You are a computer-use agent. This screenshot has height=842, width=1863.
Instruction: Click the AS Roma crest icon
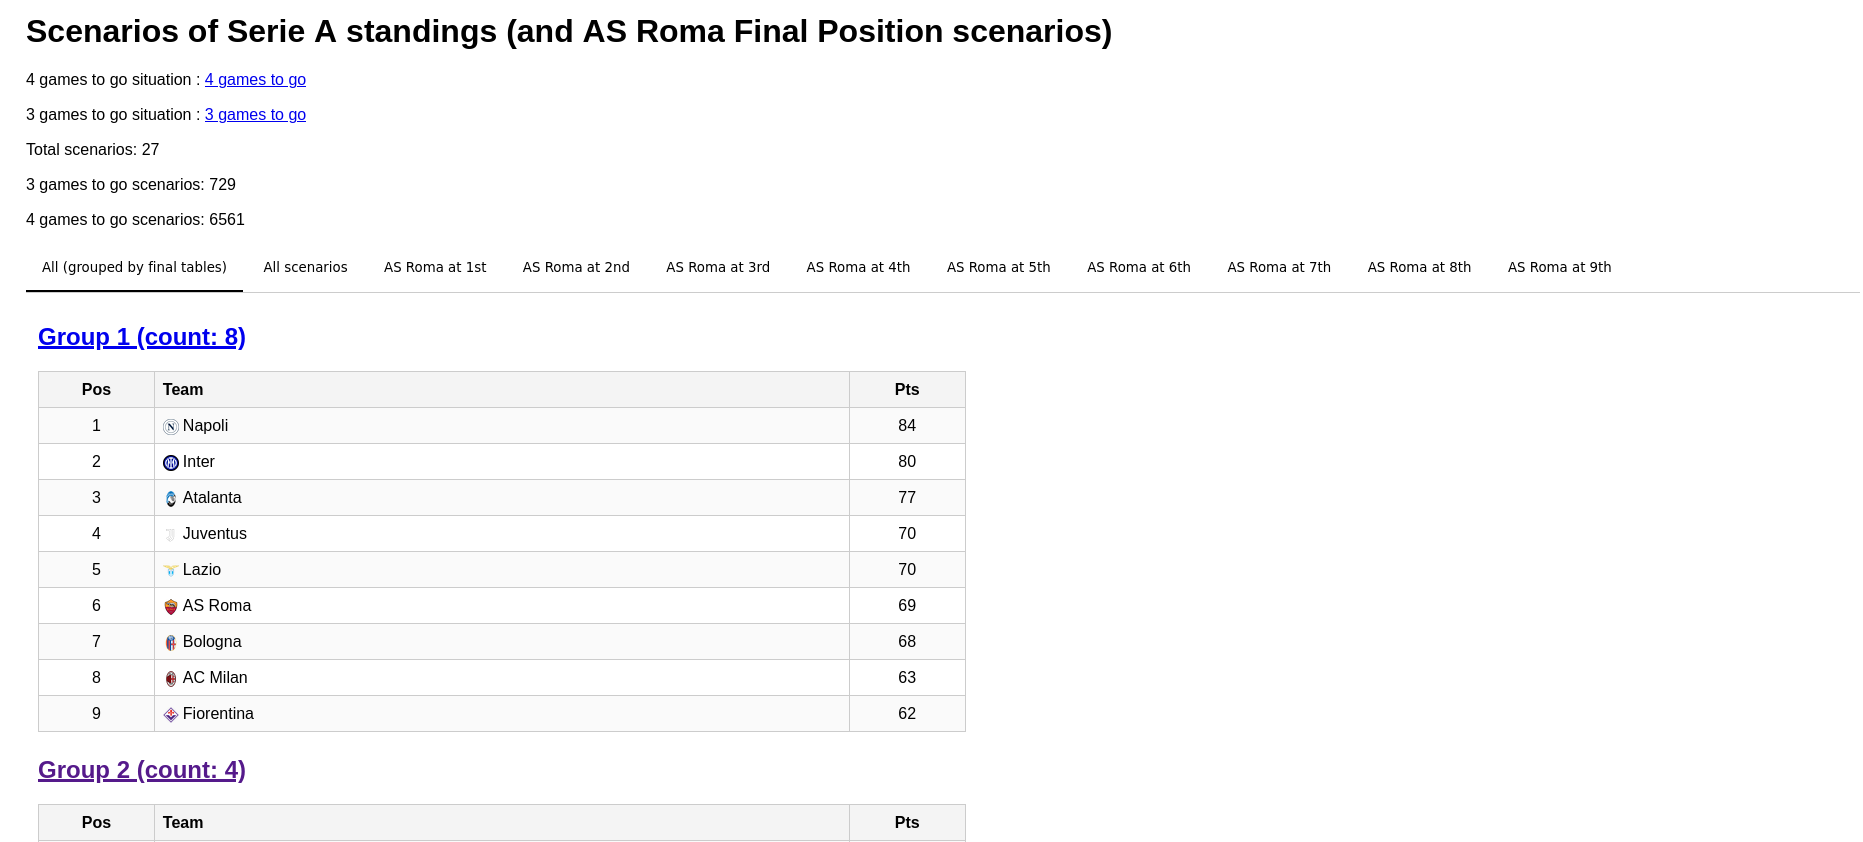click(x=171, y=607)
